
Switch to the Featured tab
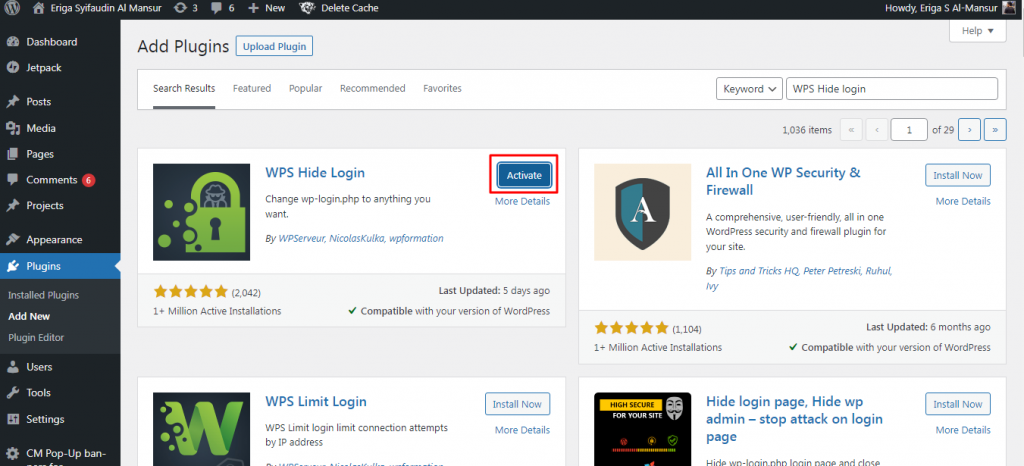click(x=252, y=89)
